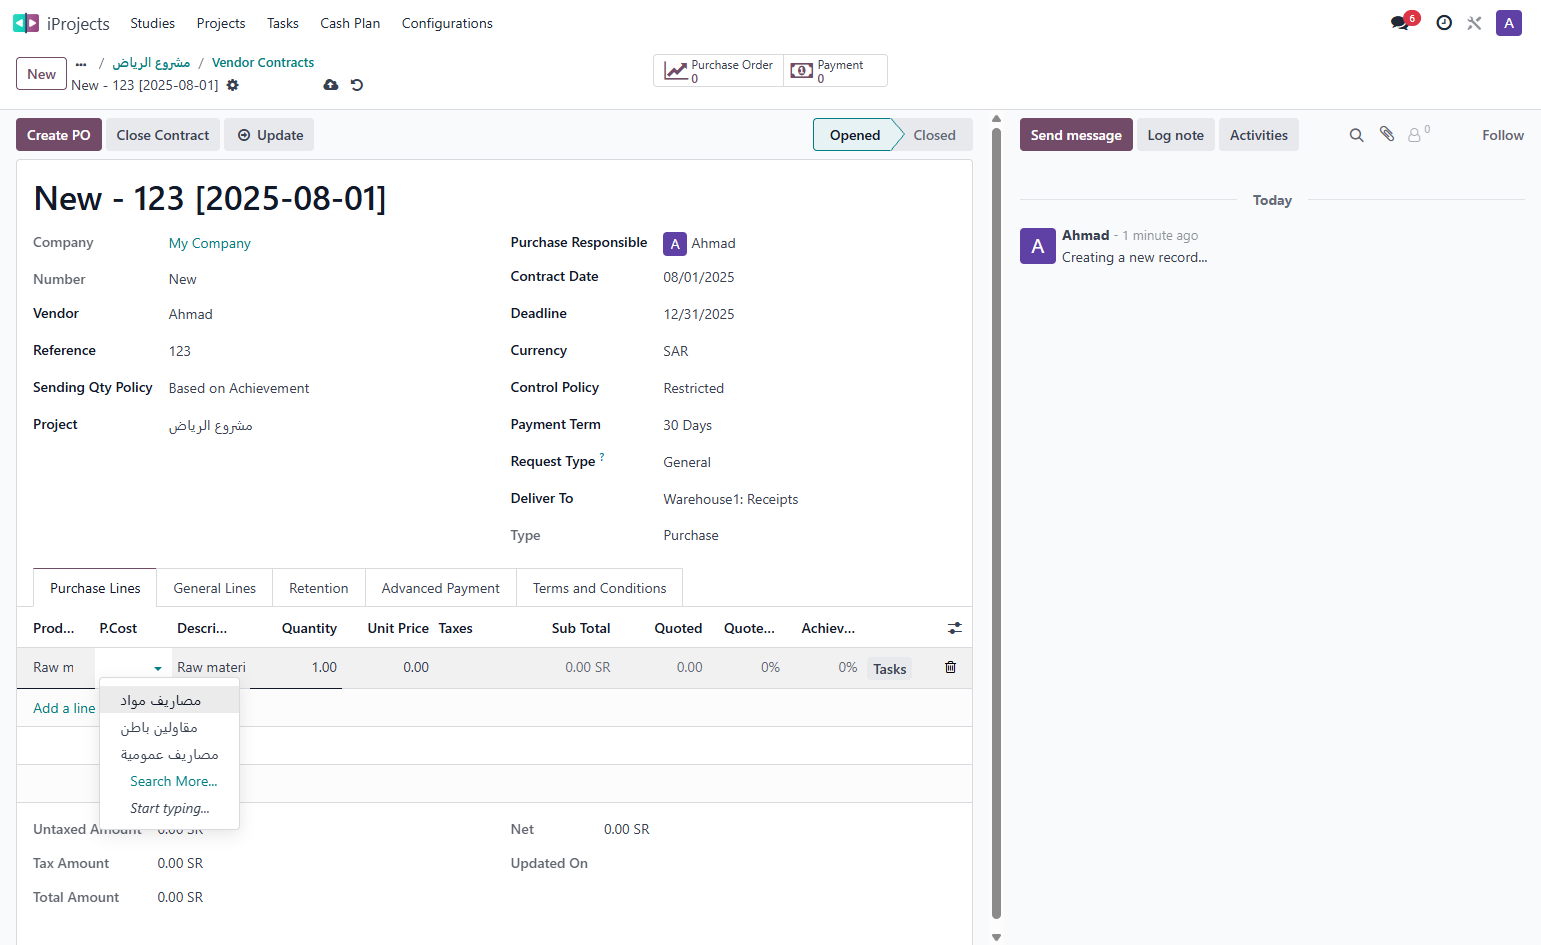
Task: Open the iProjects app home logo
Action: coord(26,23)
